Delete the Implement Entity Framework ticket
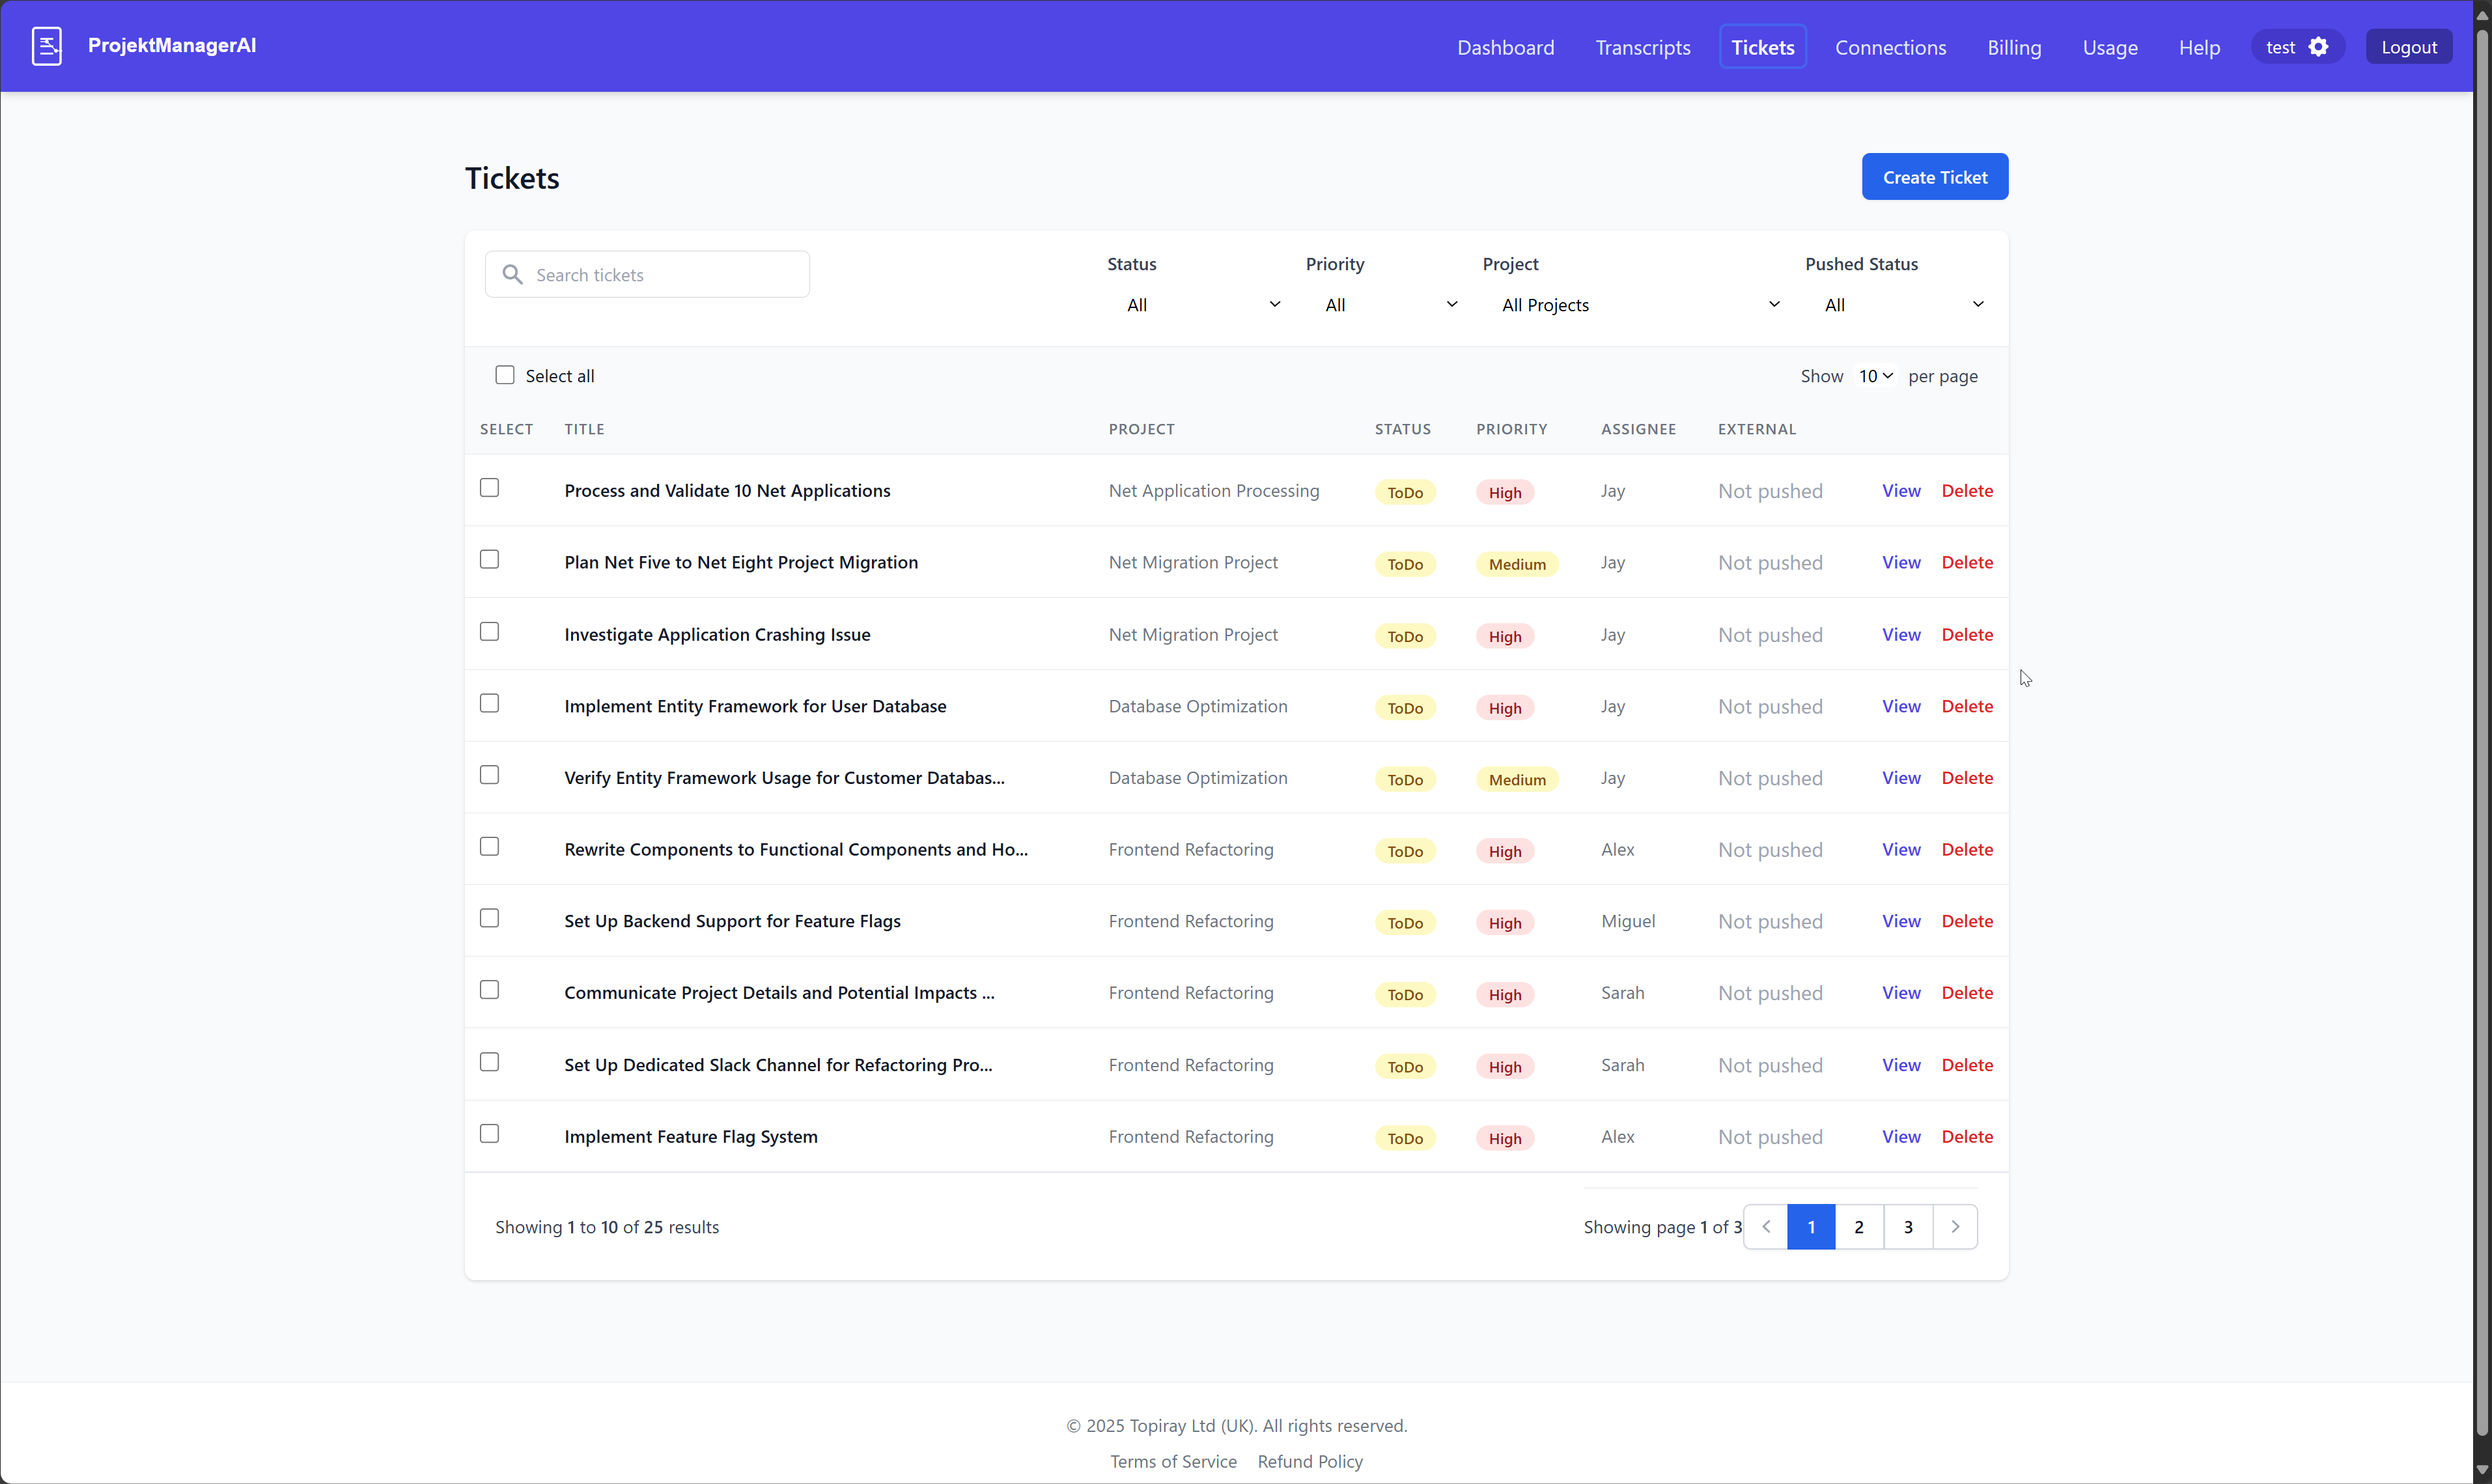Screen dimensions: 2492x1484 [x=1966, y=707]
